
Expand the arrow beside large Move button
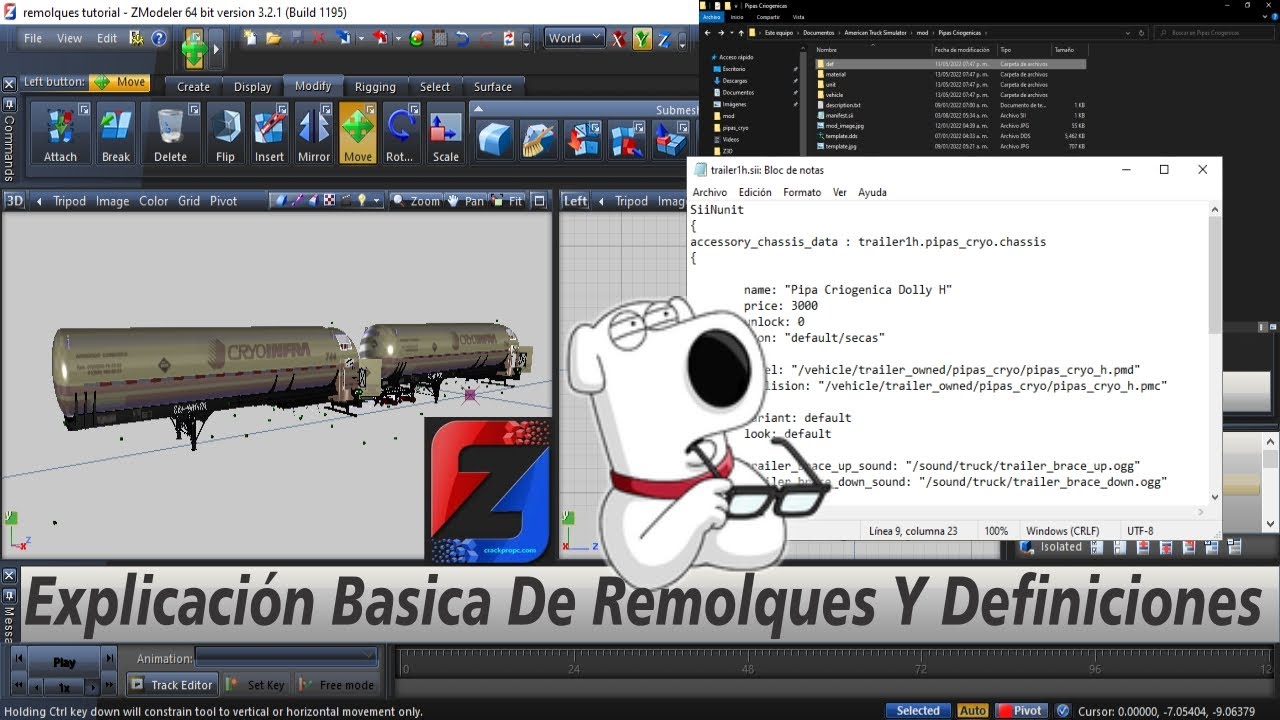pos(216,49)
